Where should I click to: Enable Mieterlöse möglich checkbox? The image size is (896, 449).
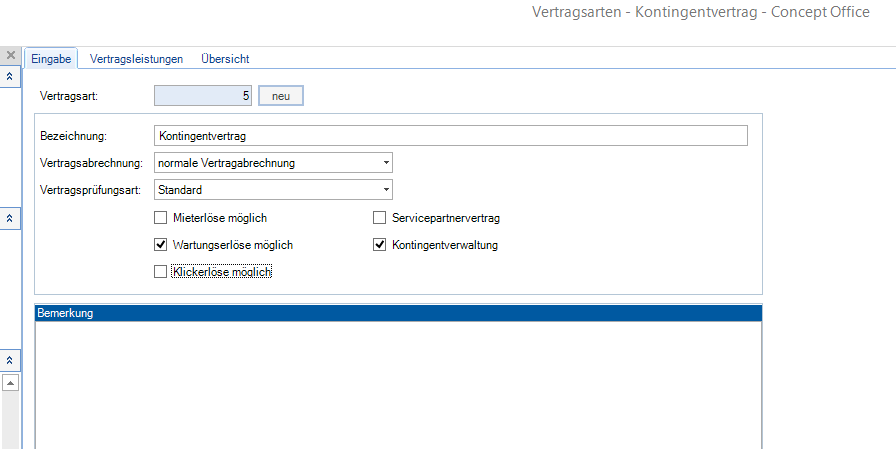click(161, 218)
